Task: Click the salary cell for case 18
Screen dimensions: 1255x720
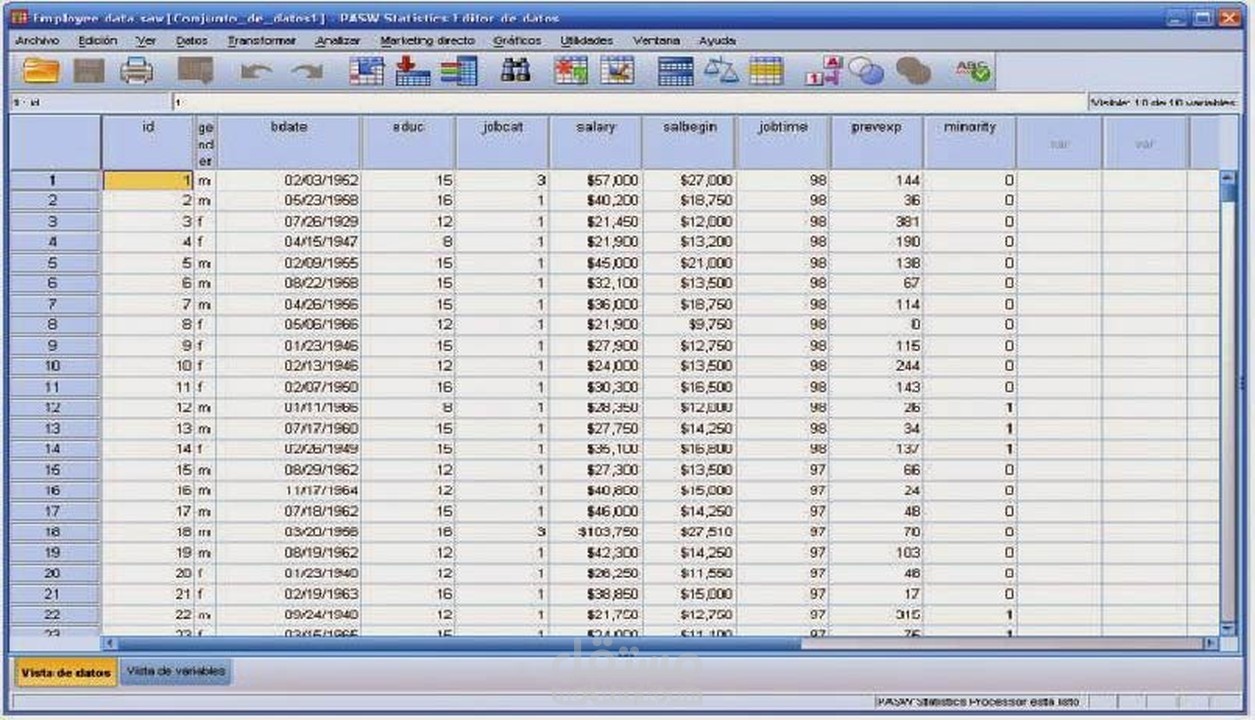Action: (x=595, y=531)
